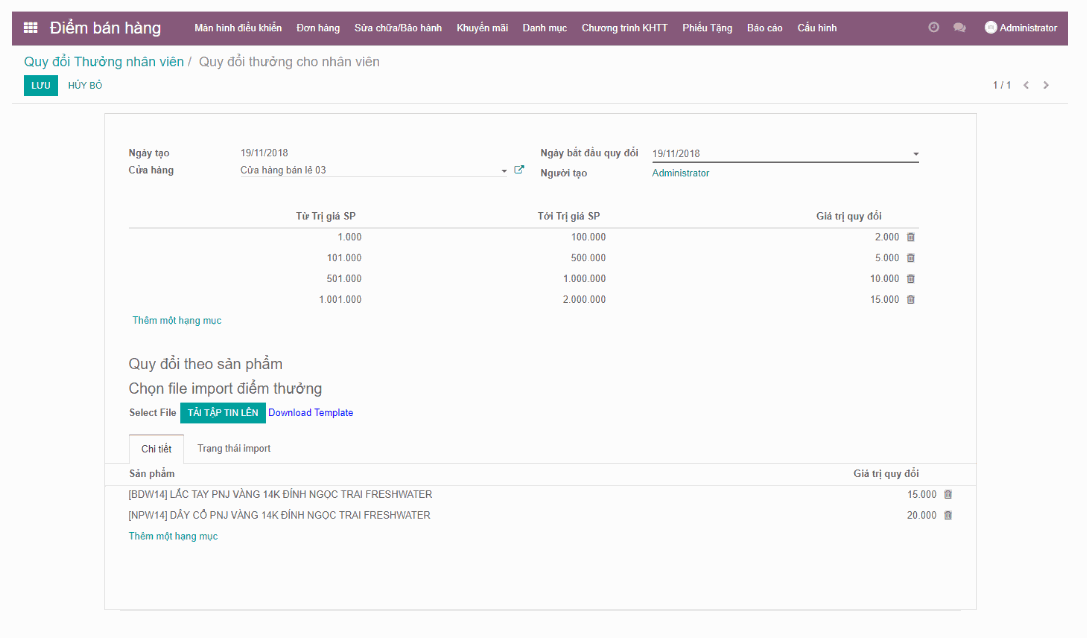
Task: Remove the [BDW14] bracelet product via trash icon
Action: click(x=947, y=494)
